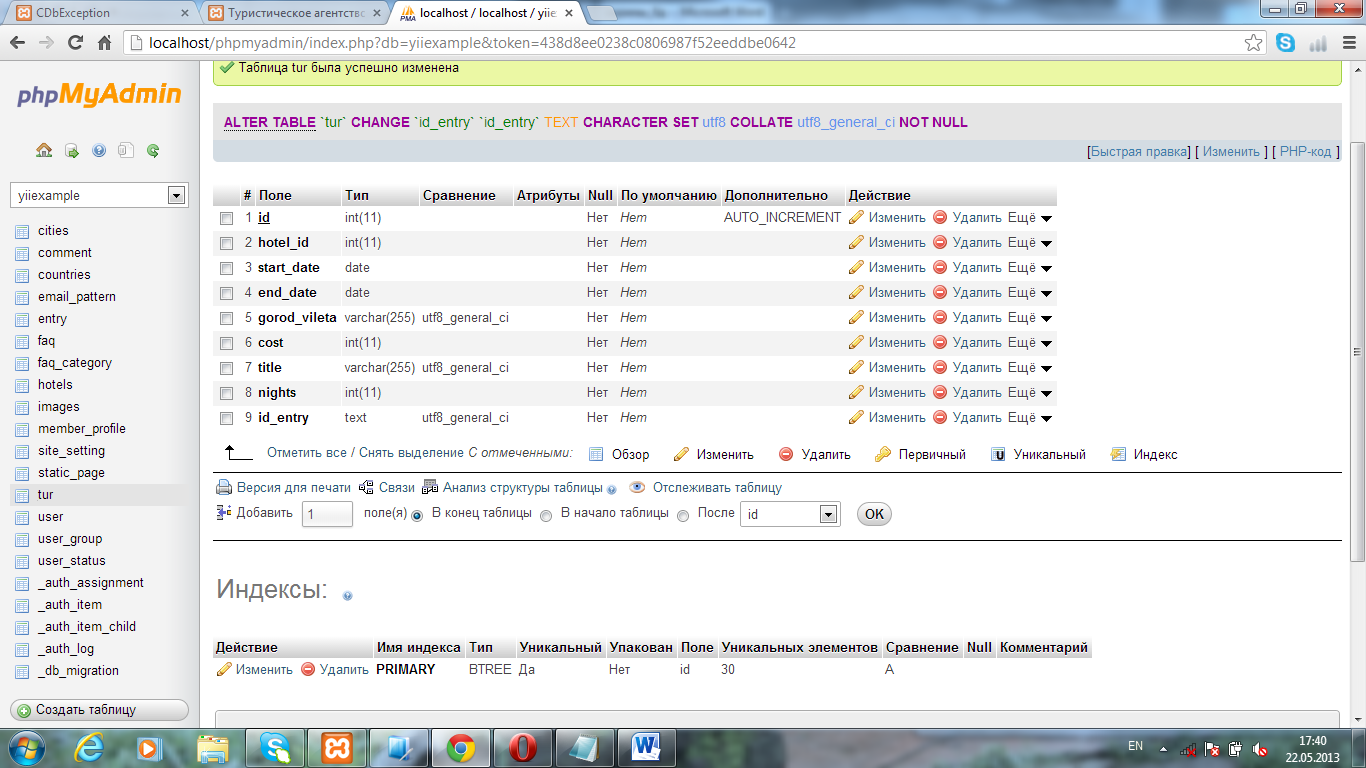Open the 'После' field dropdown showing id

(788, 514)
